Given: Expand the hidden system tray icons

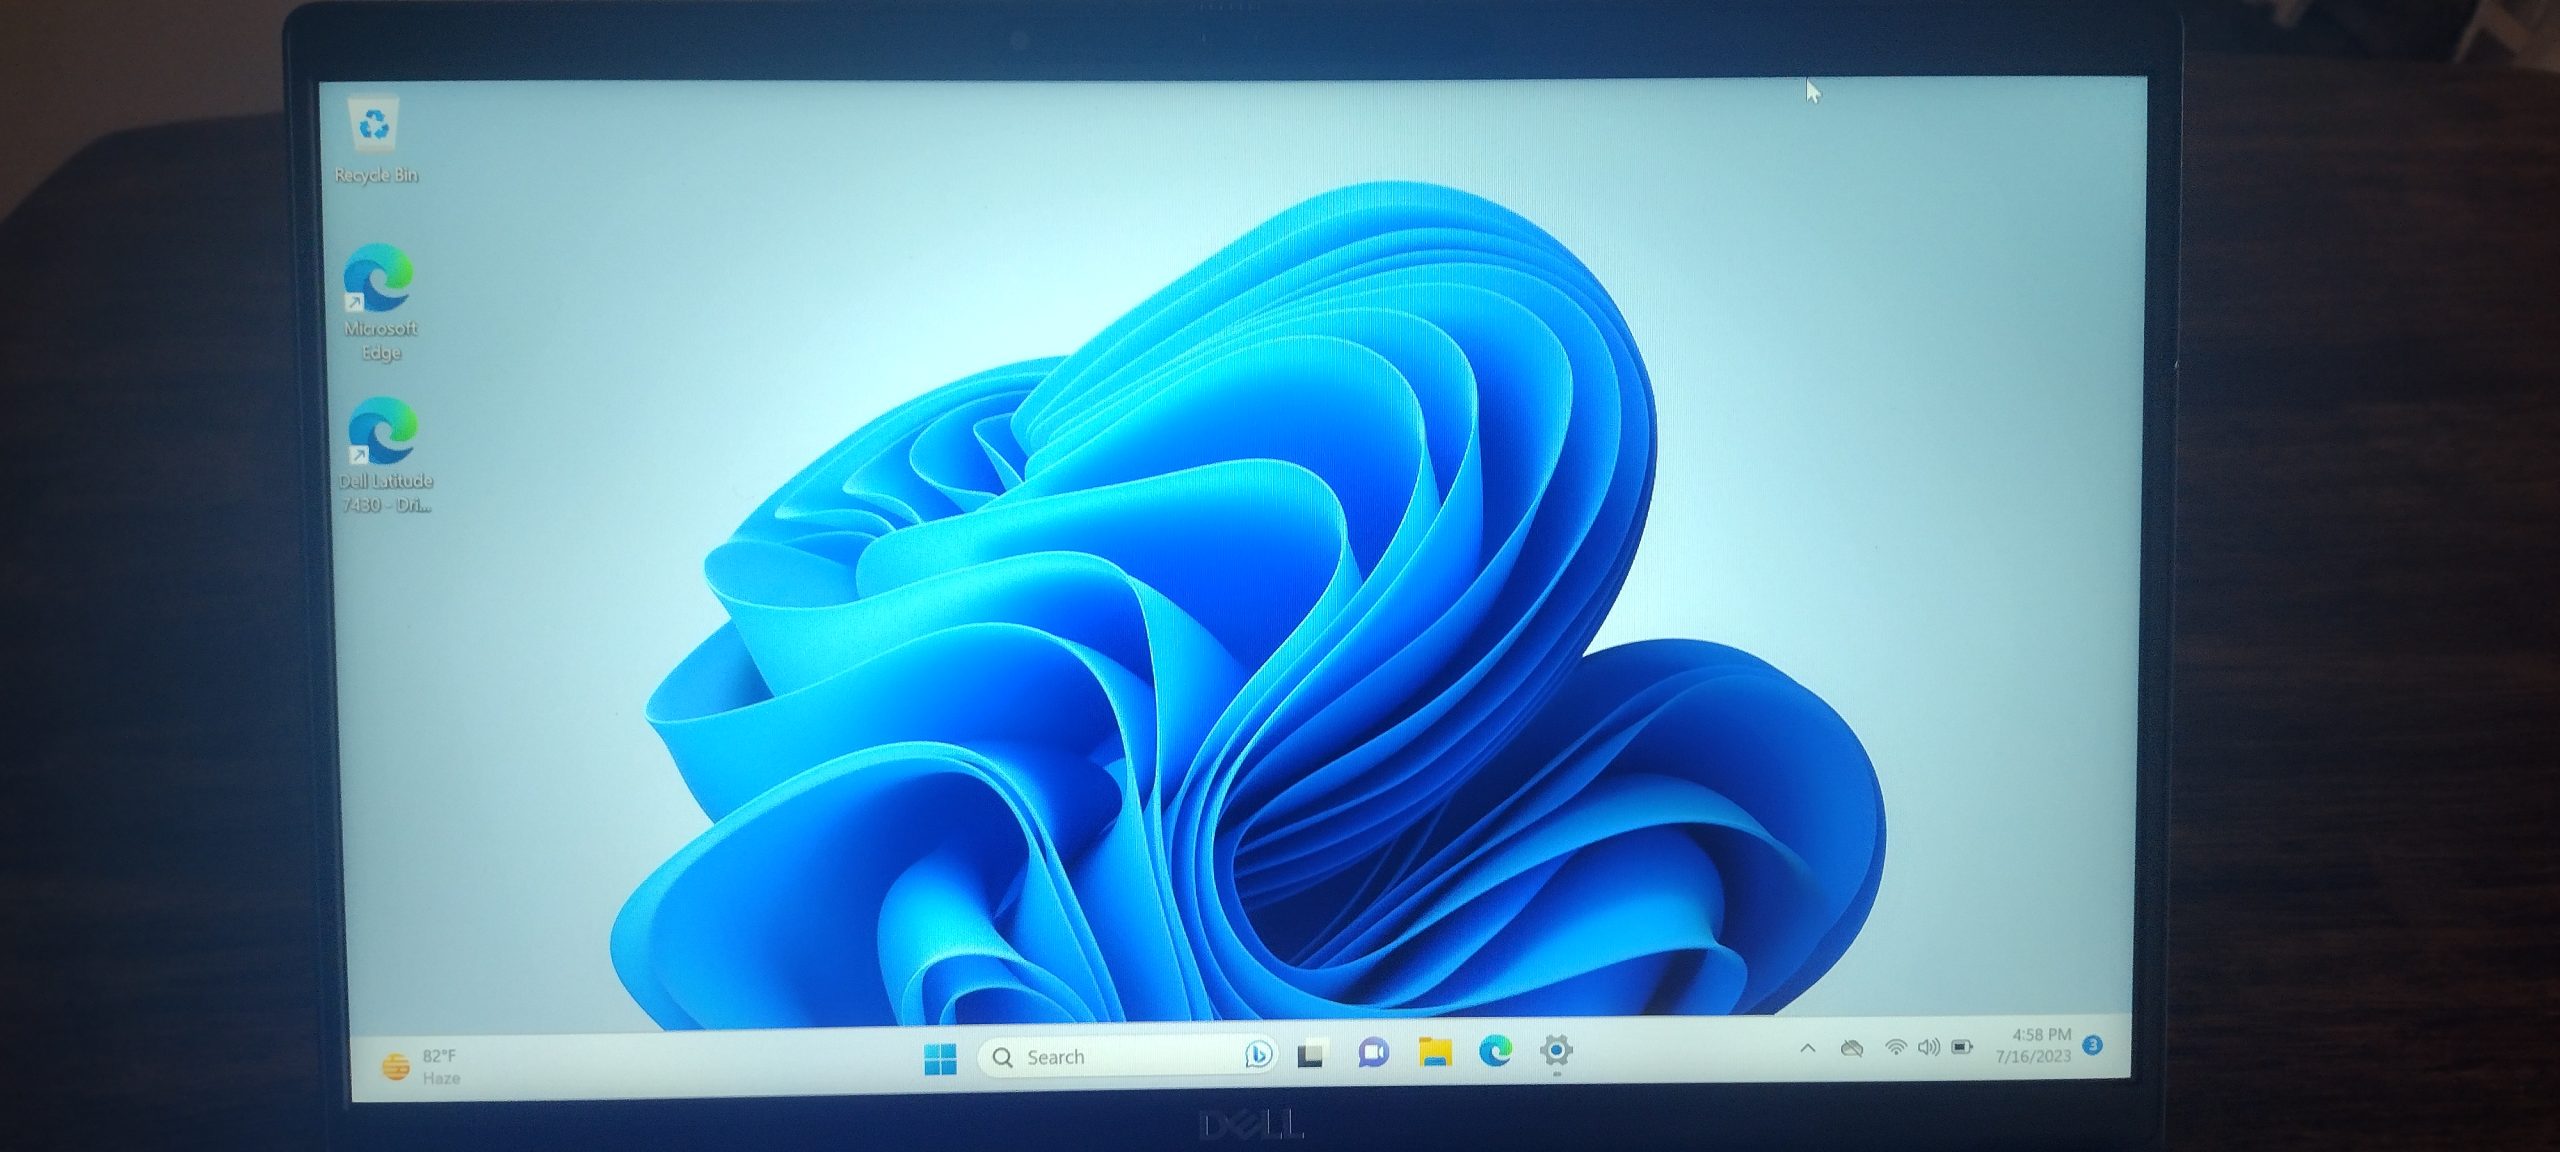Looking at the screenshot, I should coord(1807,1048).
